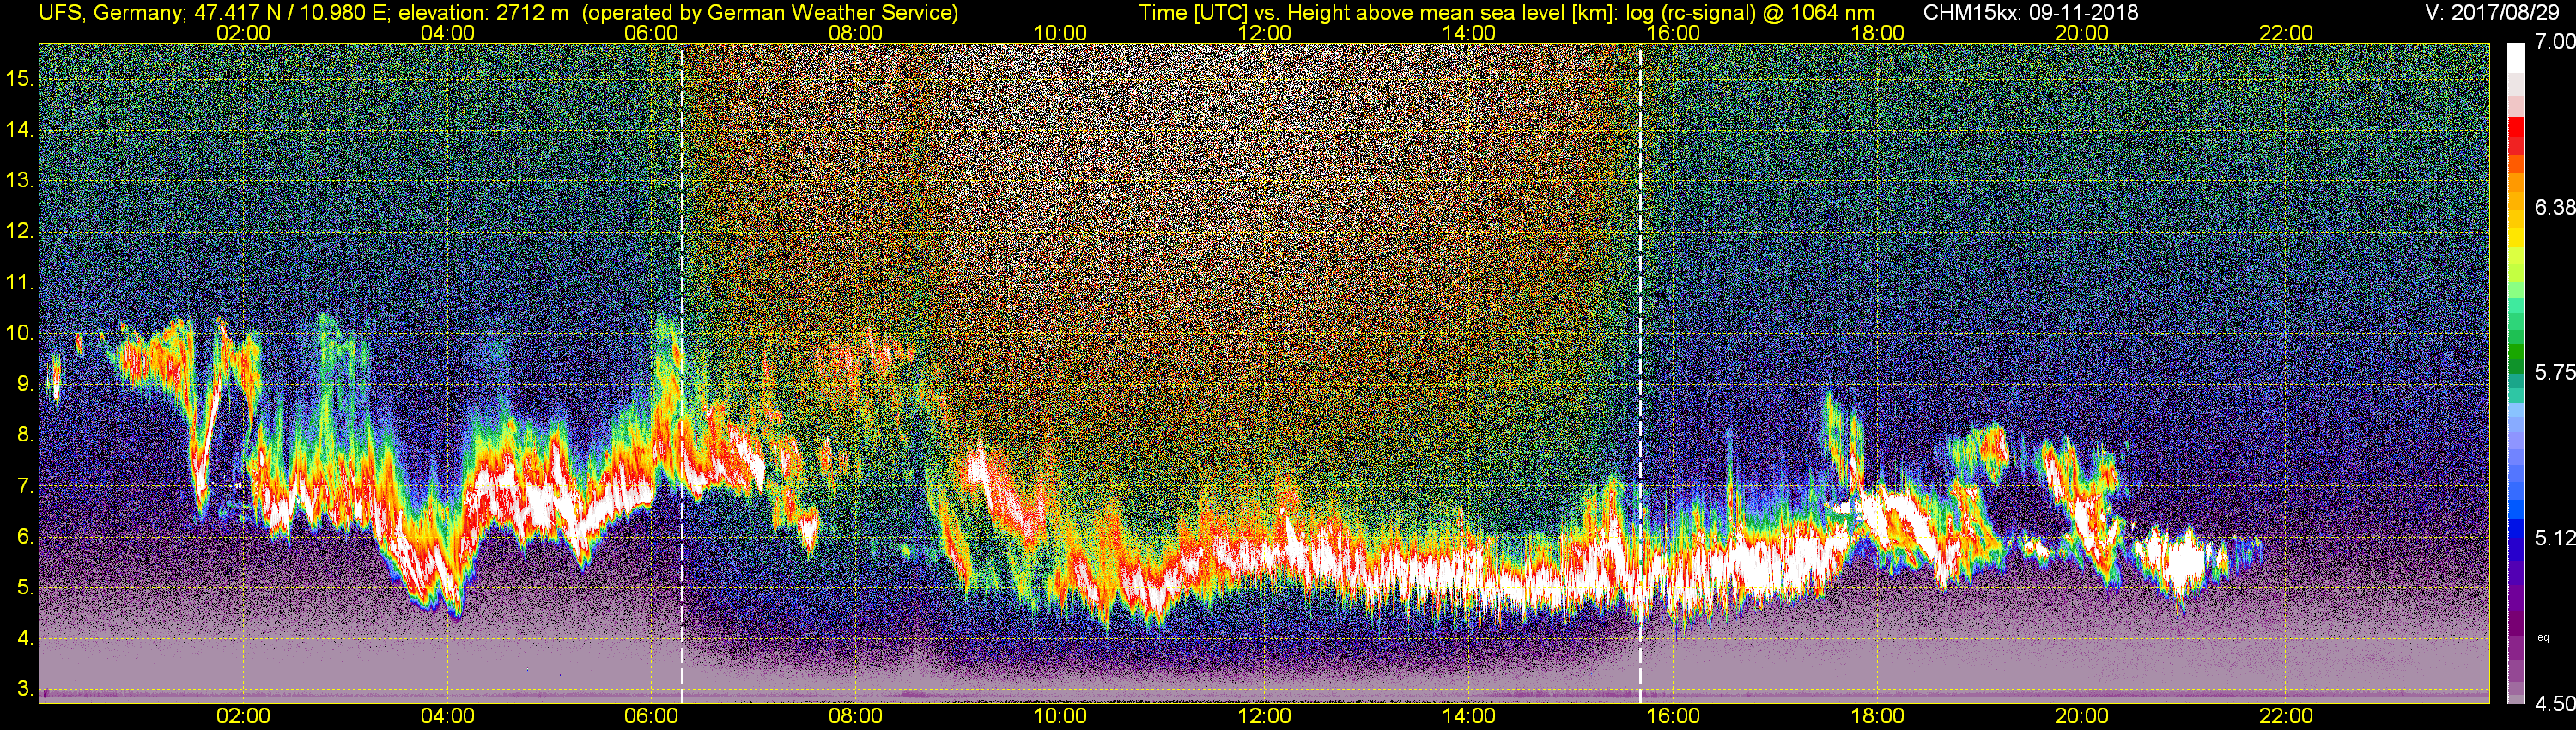Screen dimensions: 2576x730
Task: Click the '06:00' label on top time axis
Action: point(652,33)
